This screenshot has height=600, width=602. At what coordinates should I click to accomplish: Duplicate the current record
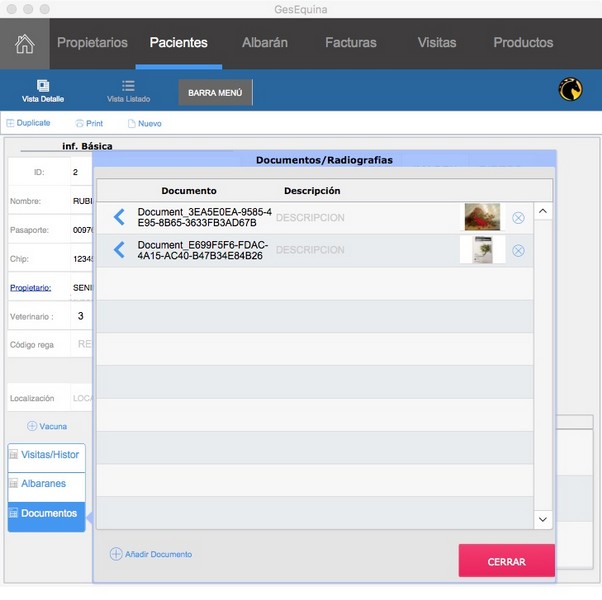28,123
